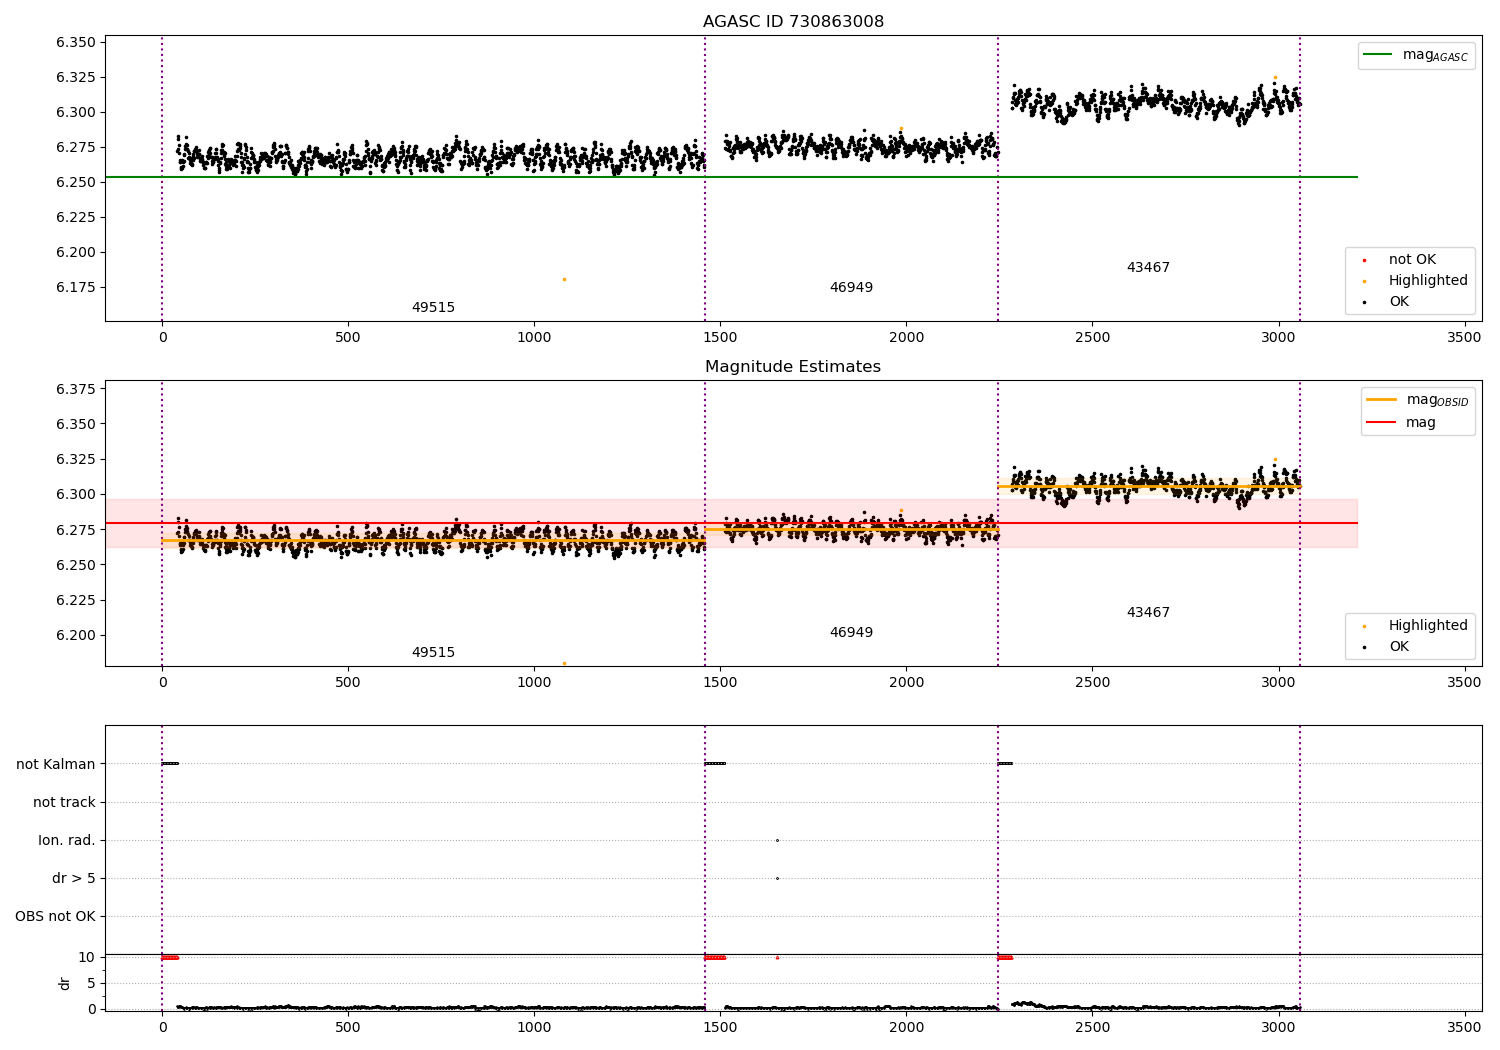Viewport: 1500px width, 1050px height.
Task: Click the 1500 x-tick under the top plot
Action: [x=720, y=338]
